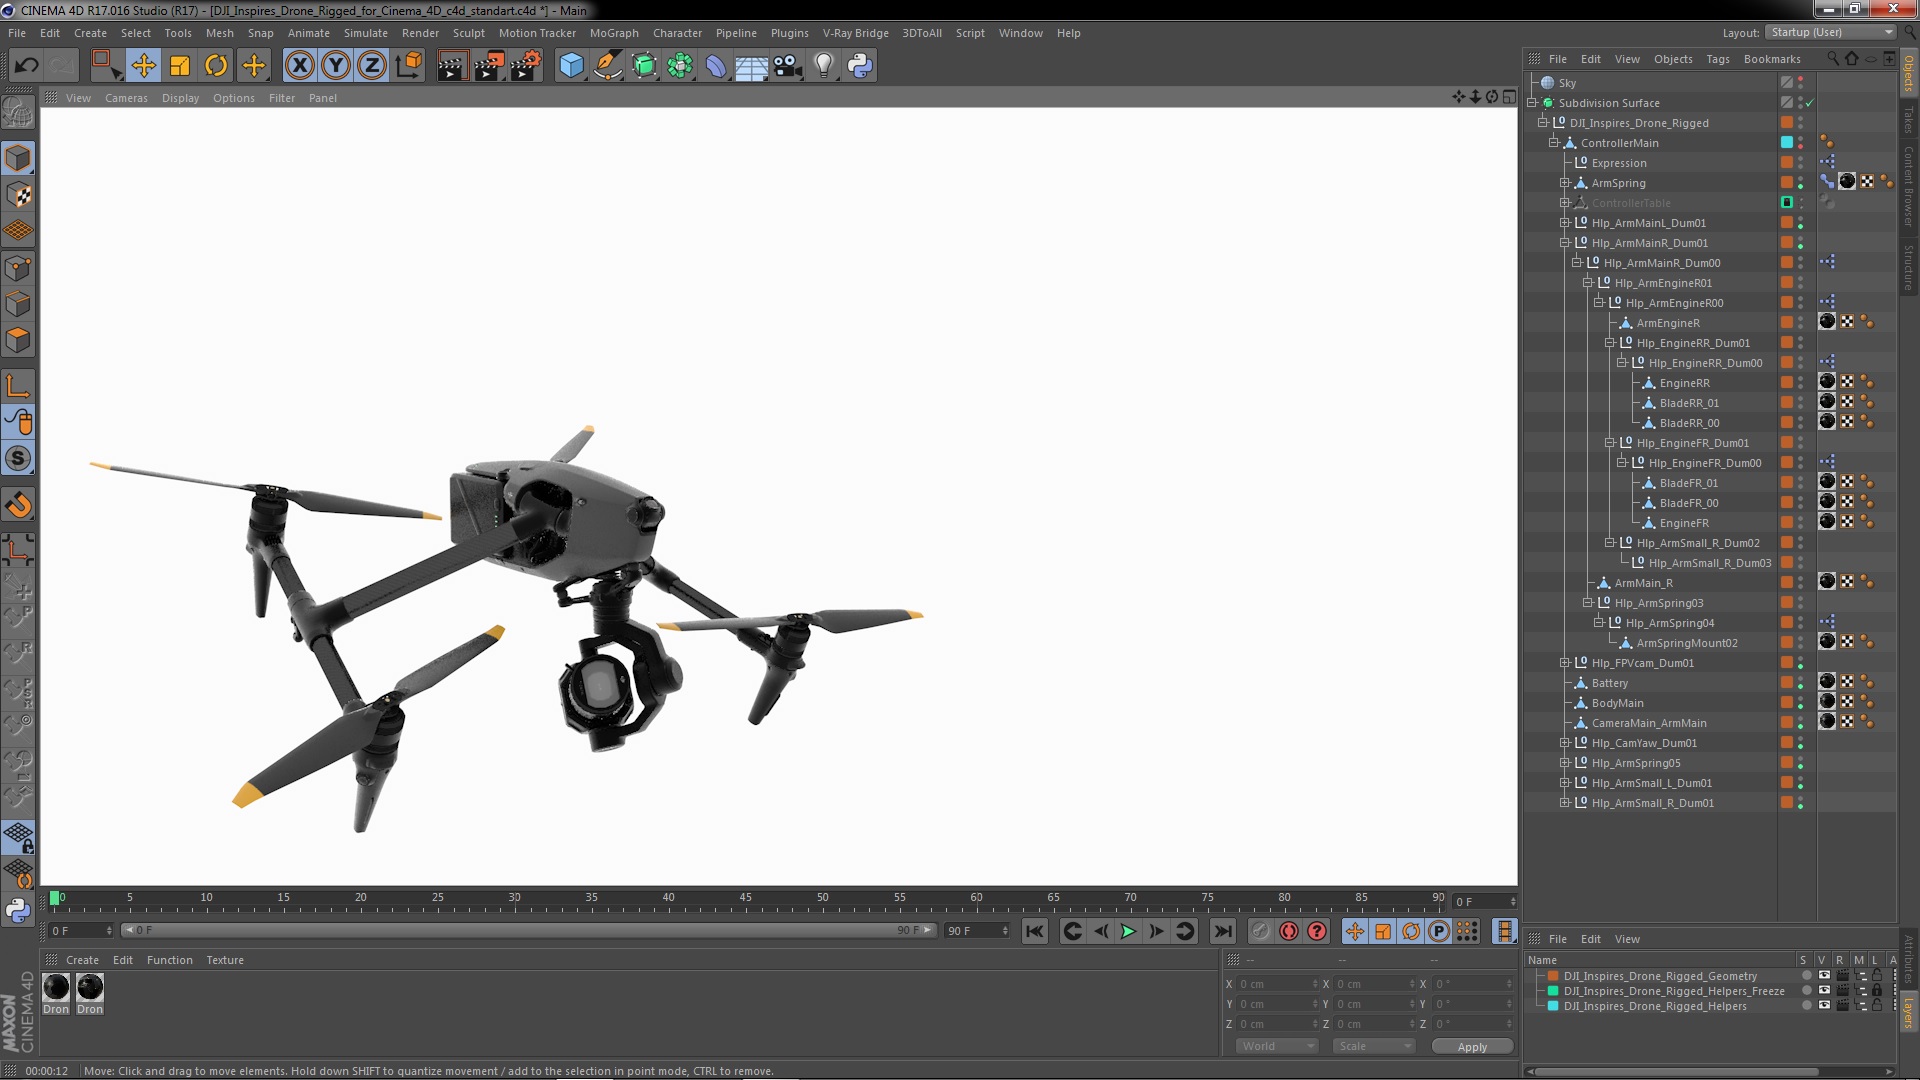Open the Tags menu in Object Manager
1920x1080 pixels.
pos(1717,59)
